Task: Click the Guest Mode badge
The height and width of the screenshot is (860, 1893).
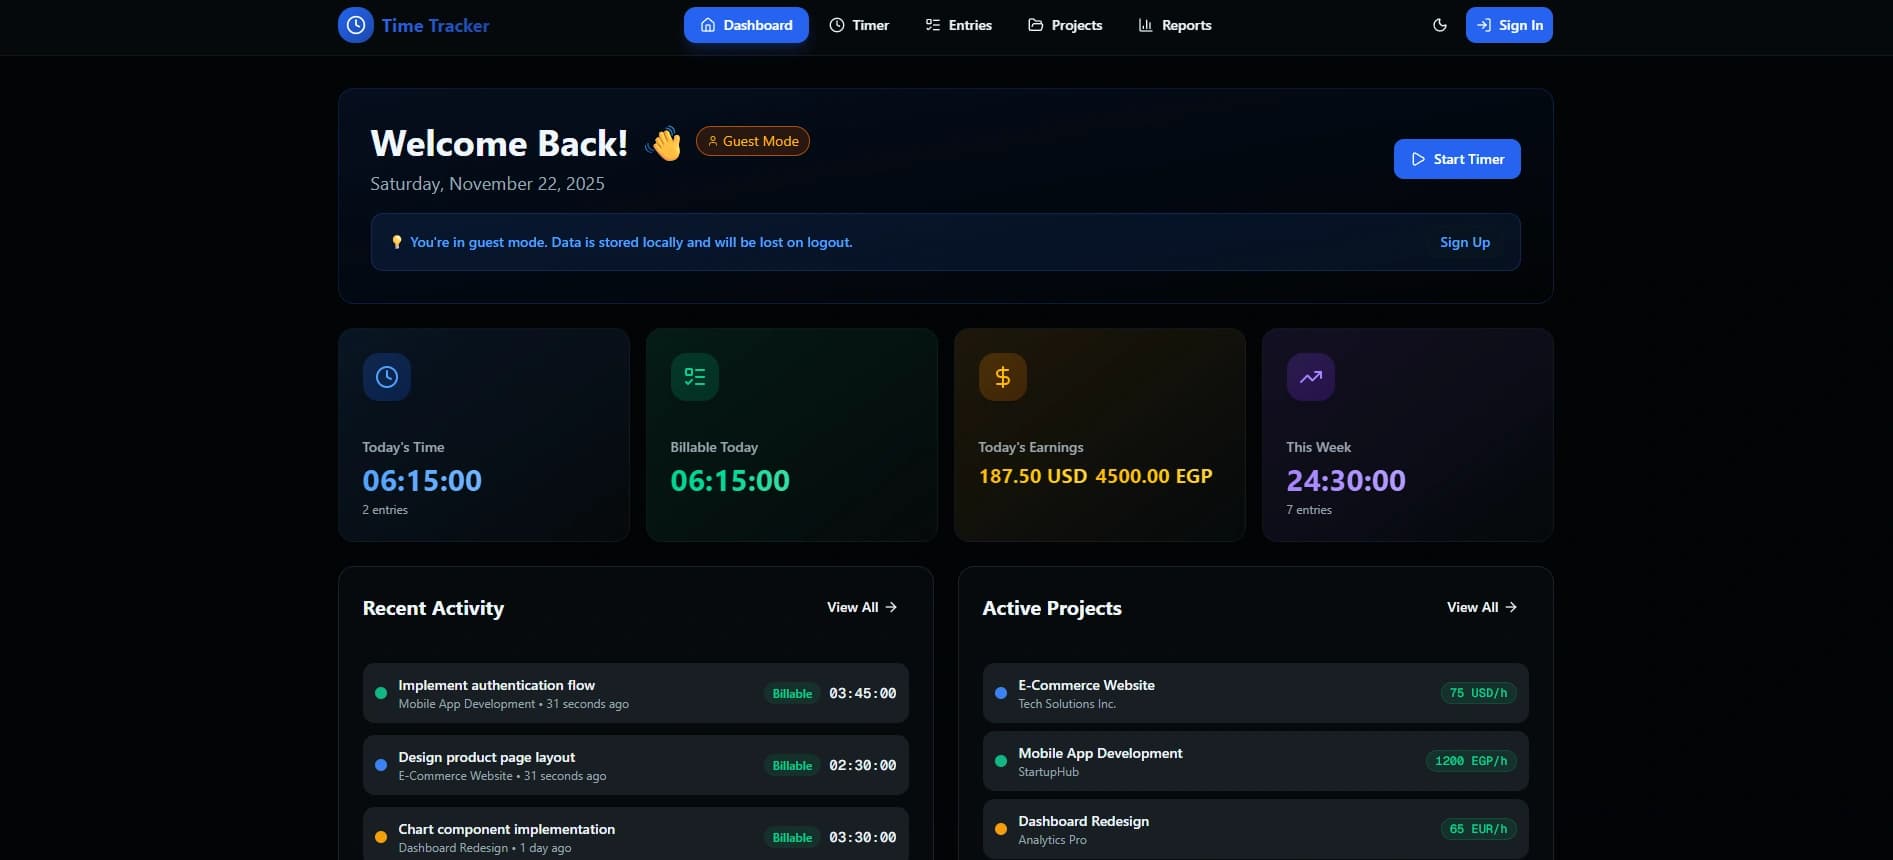Action: click(x=753, y=141)
